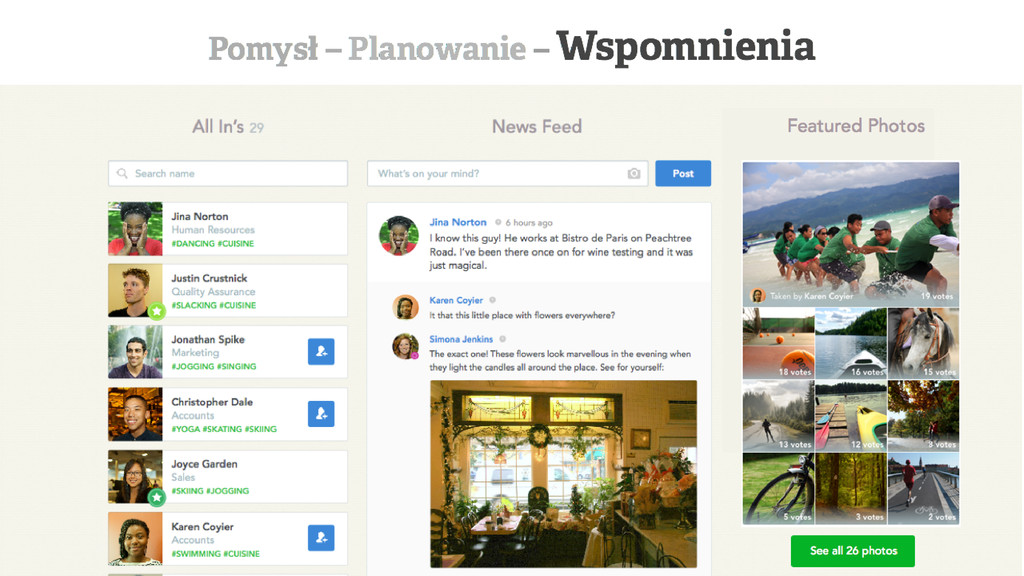
Task: Click the 'See all 26 photos' button
Action: 853,551
